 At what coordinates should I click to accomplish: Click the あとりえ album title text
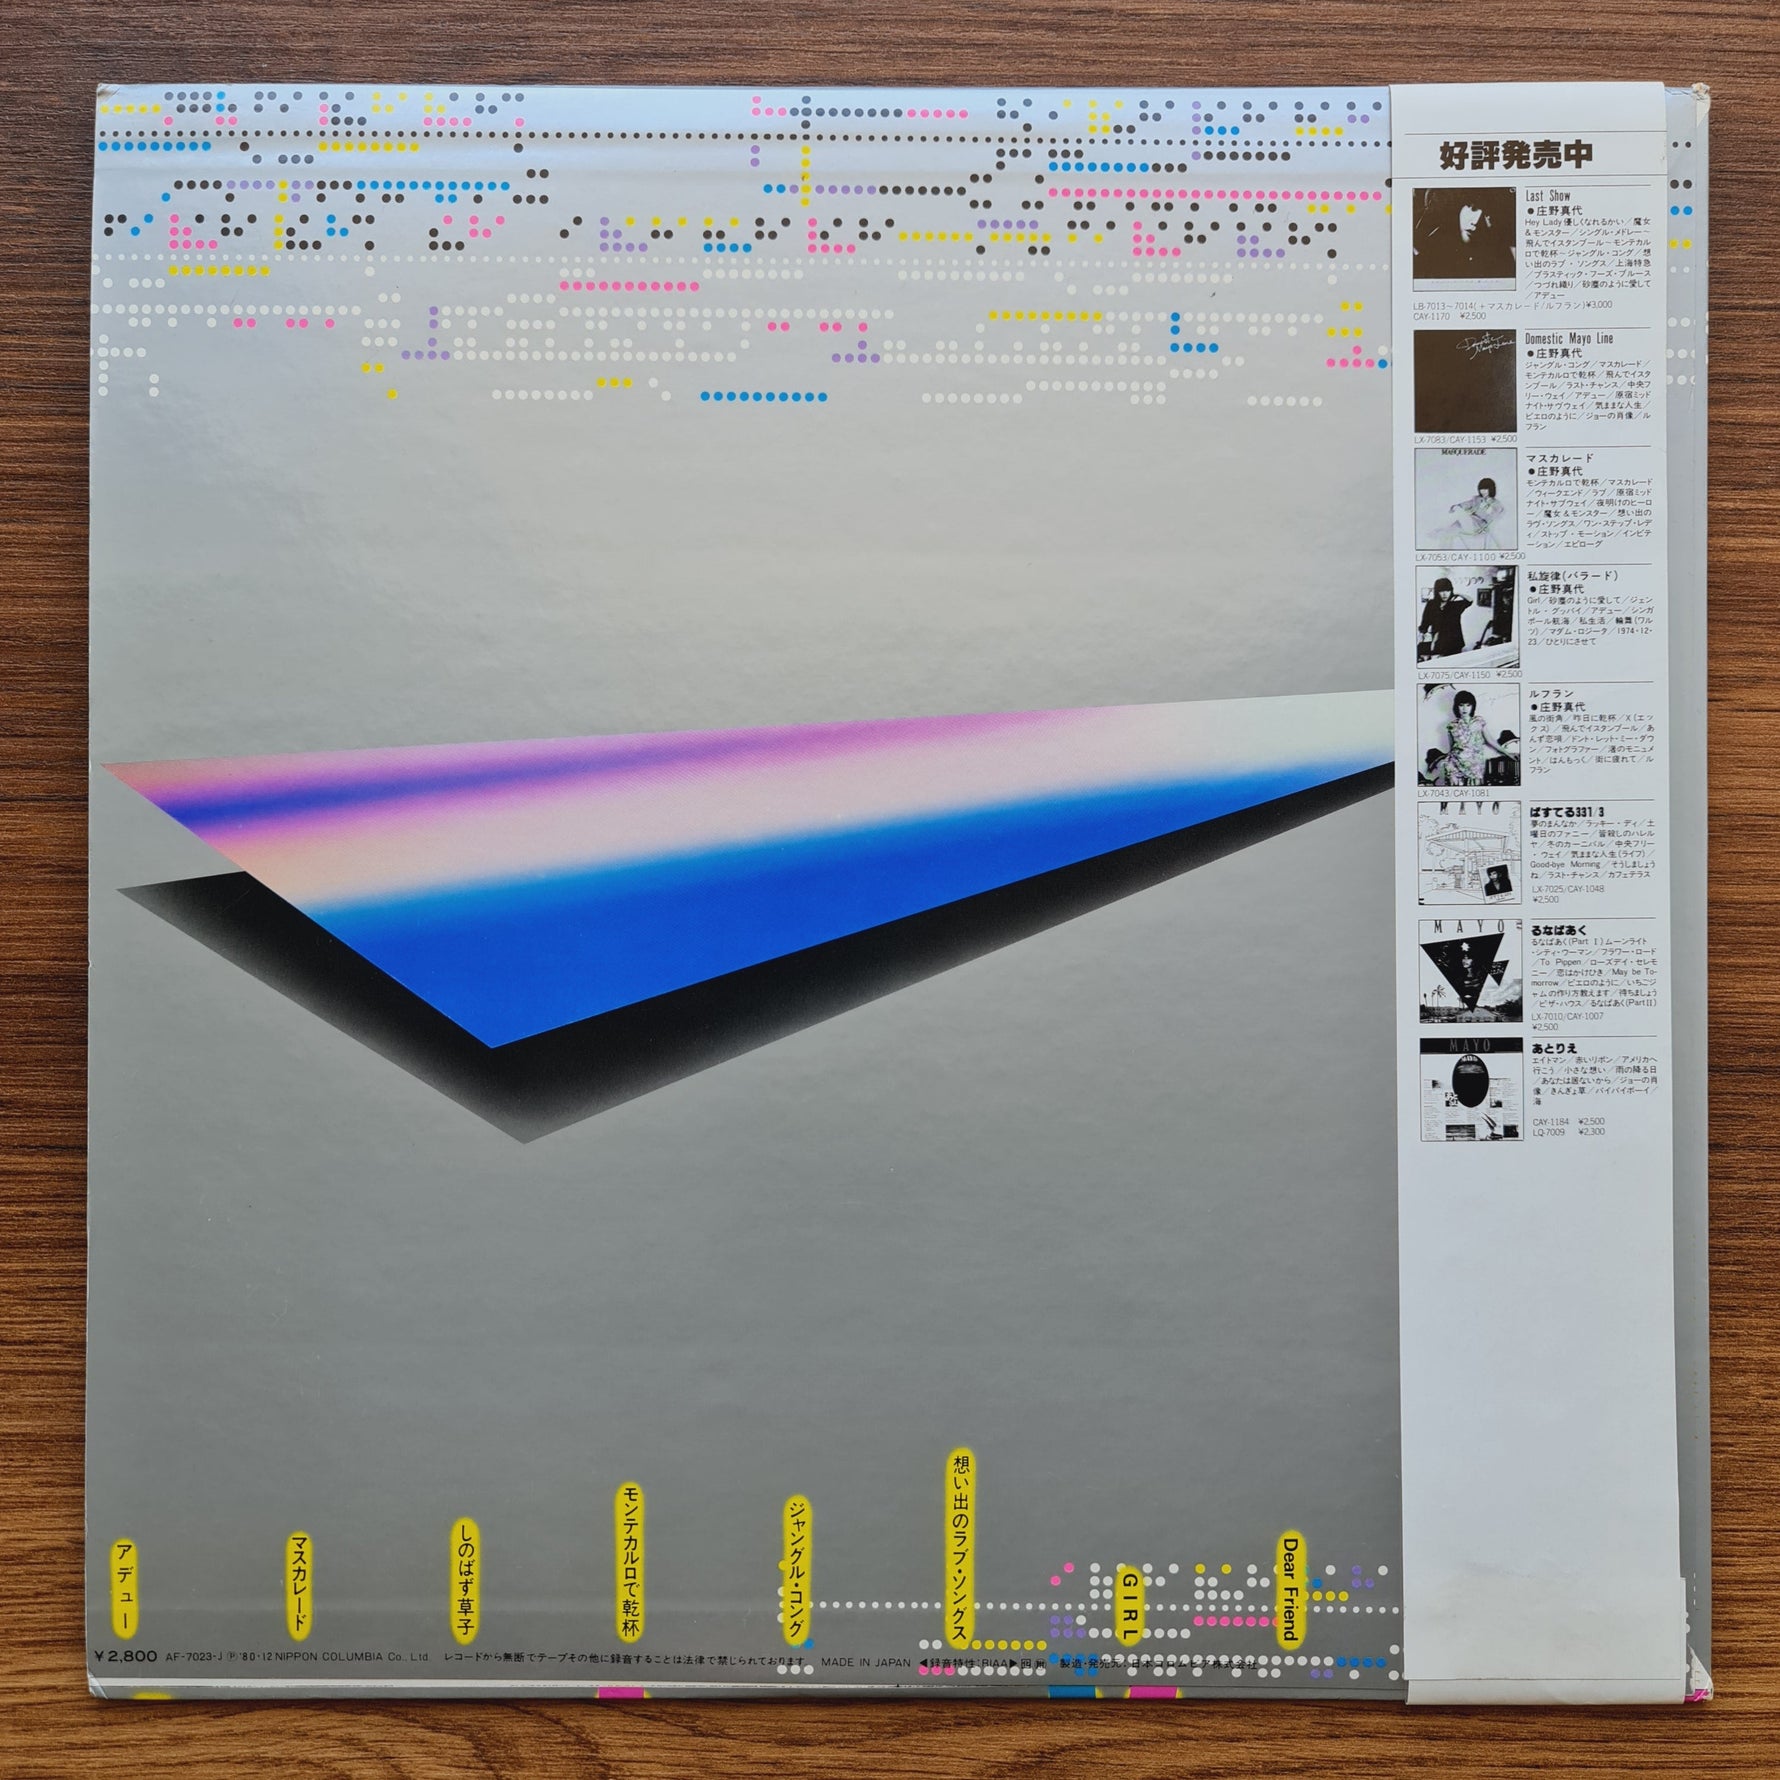(x=1555, y=1048)
